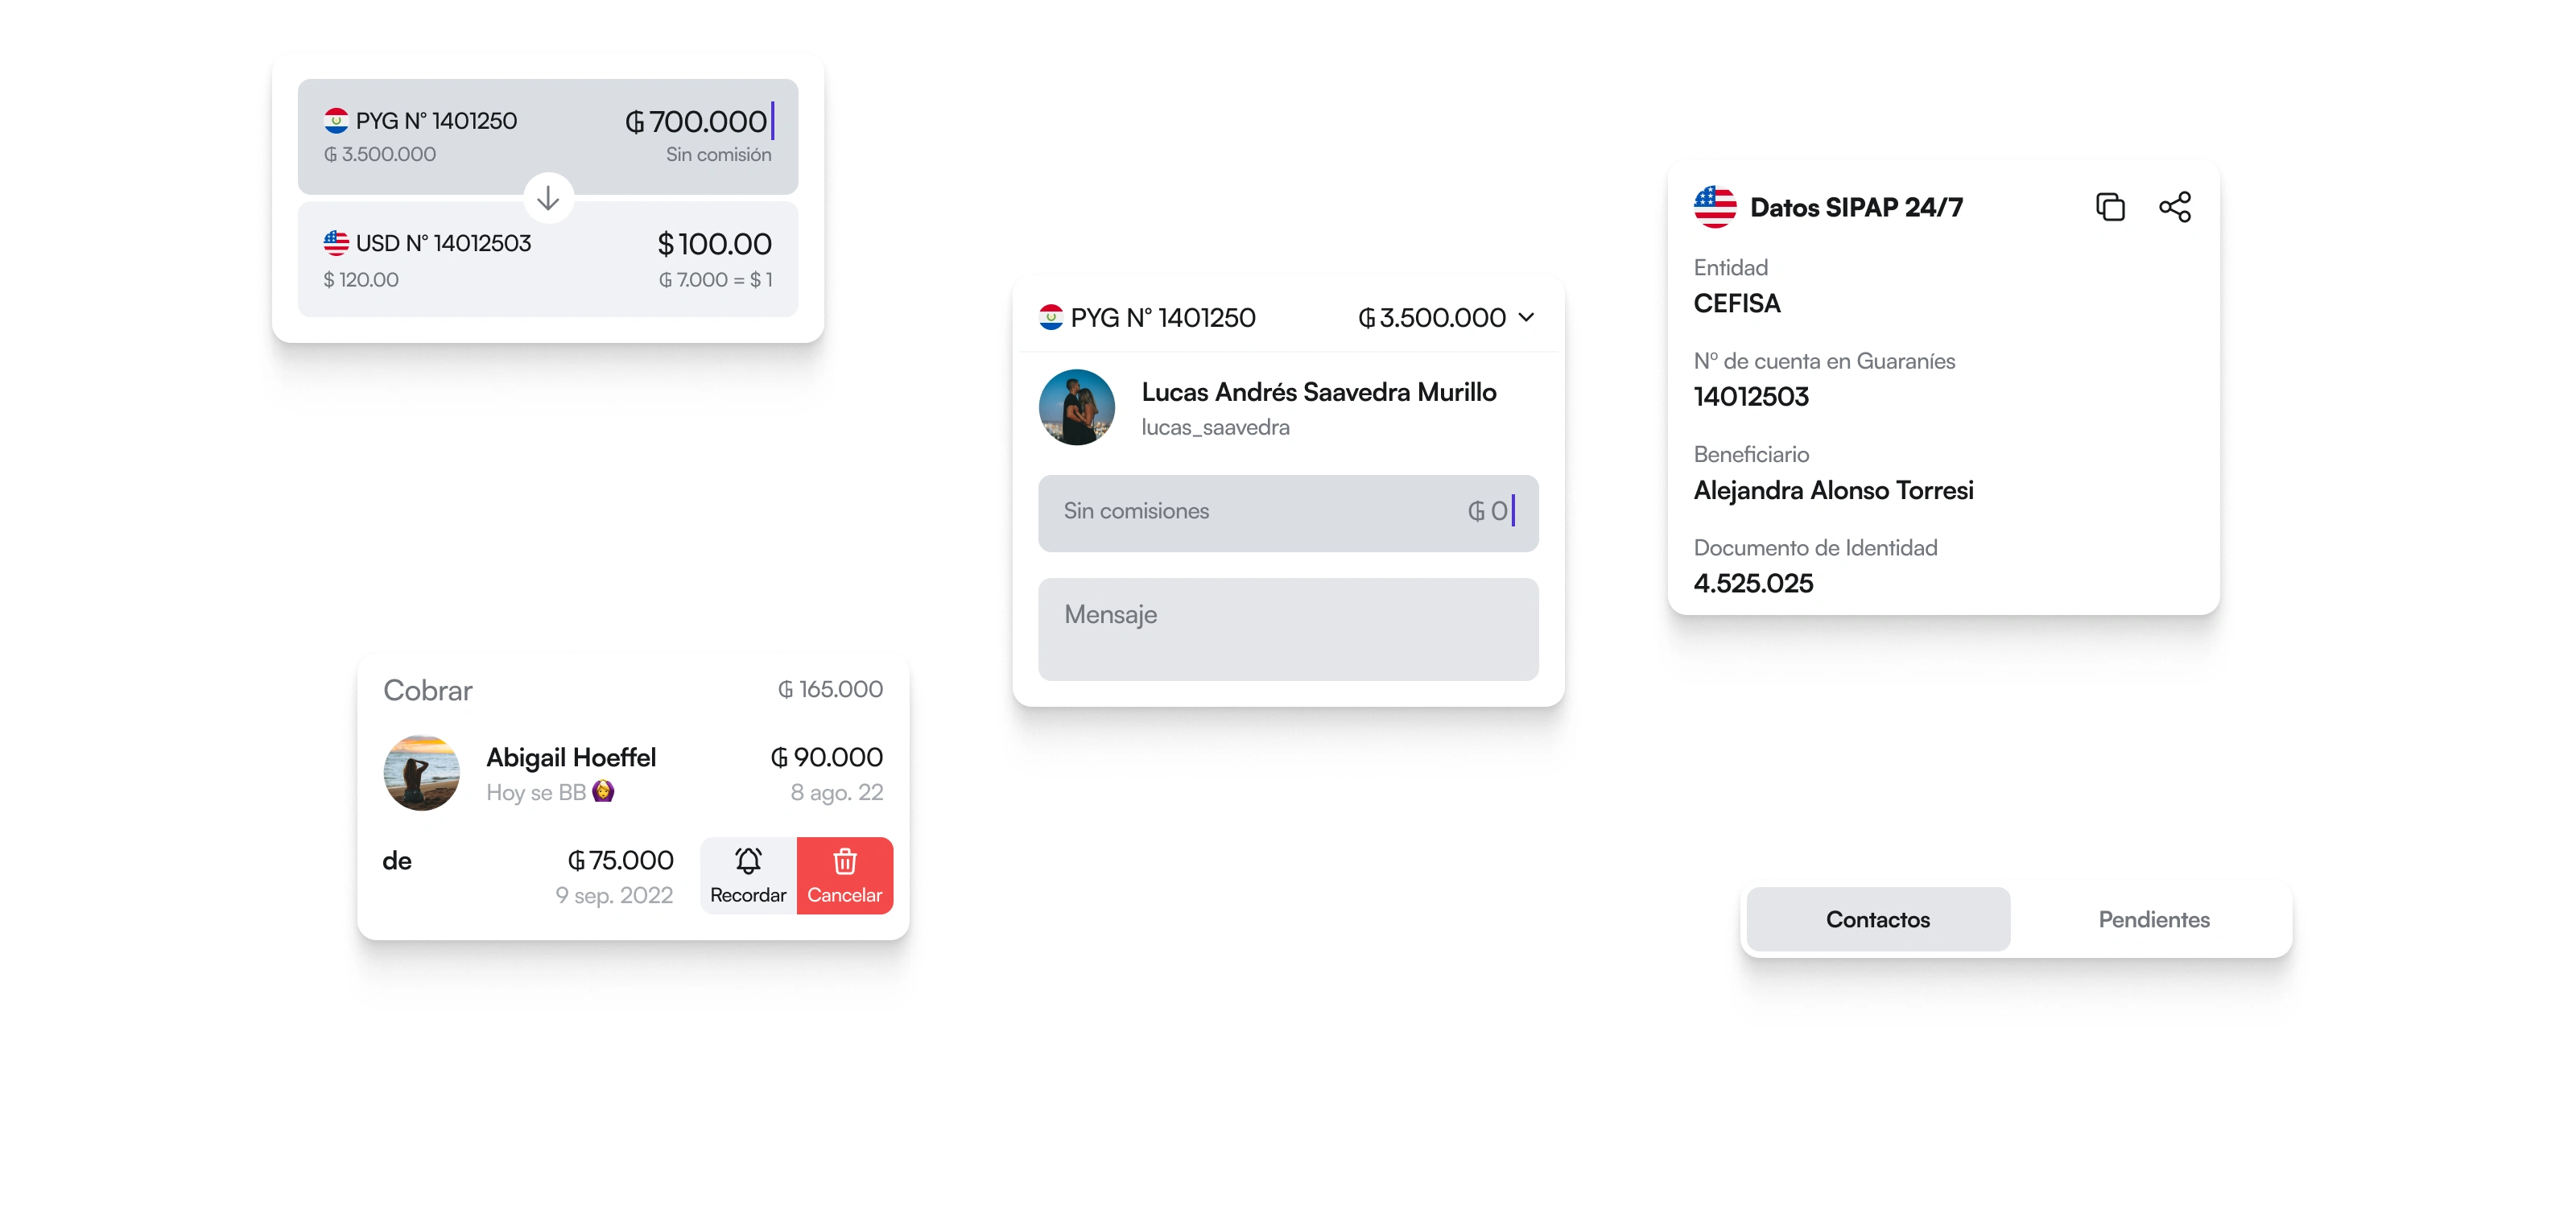Click Lucas Saavedra's profile photo

[x=1077, y=407]
